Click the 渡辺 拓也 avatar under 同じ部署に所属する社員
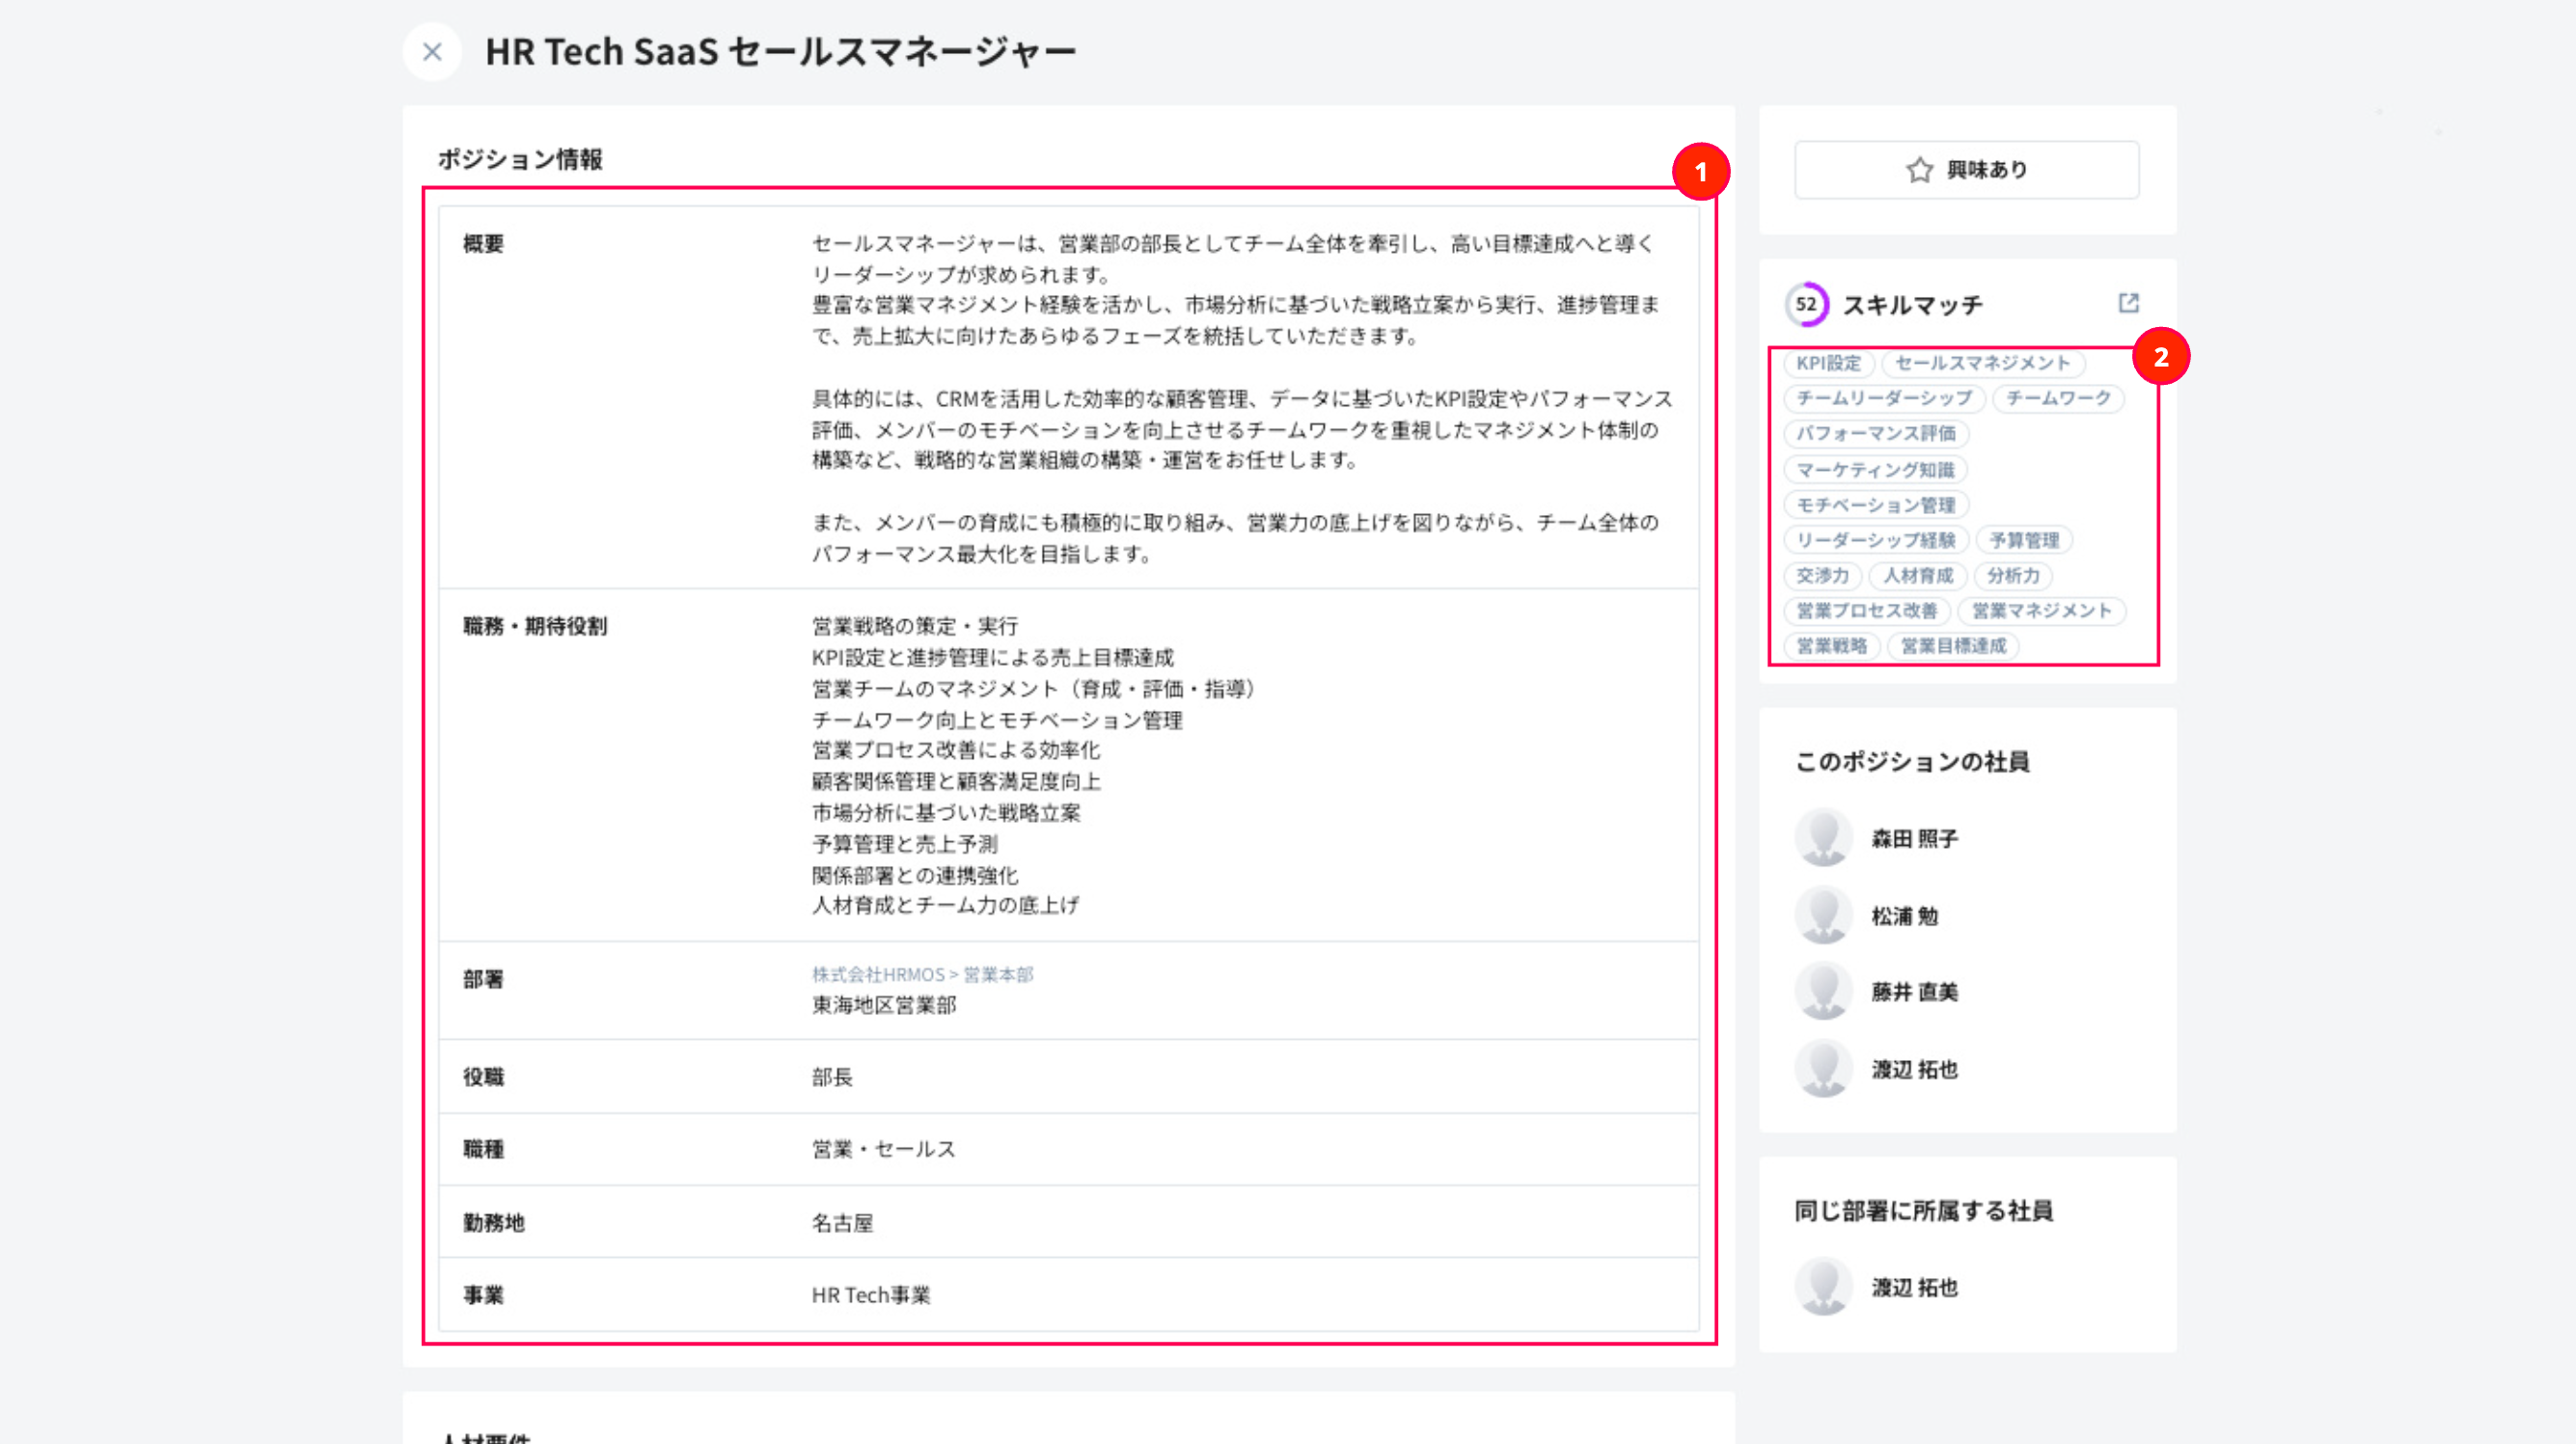The image size is (2576, 1444). tap(1823, 1287)
